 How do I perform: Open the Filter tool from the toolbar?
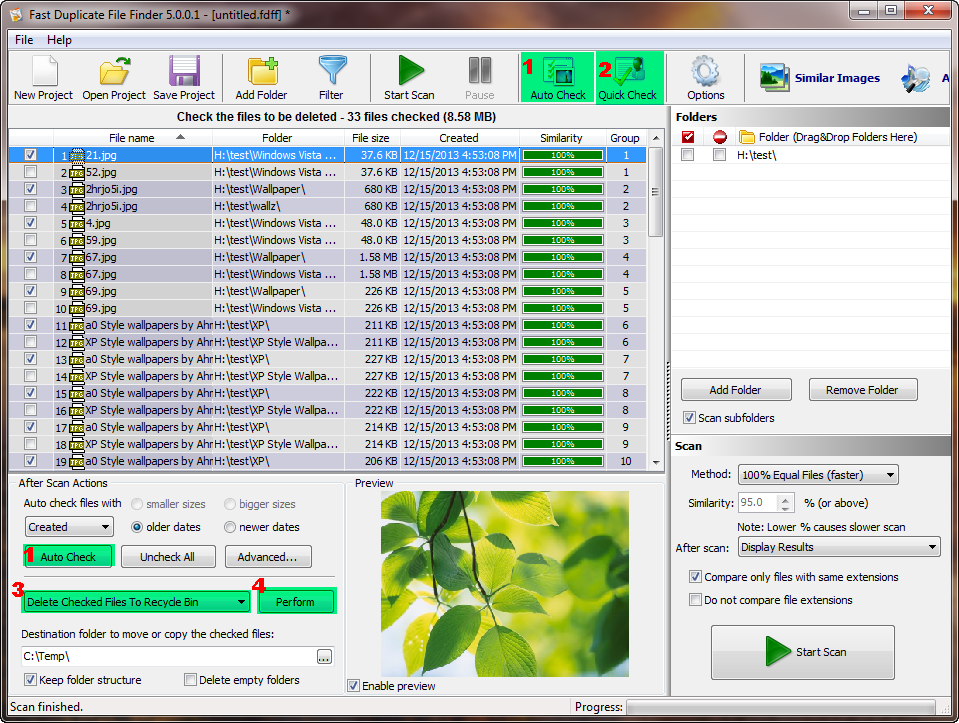pos(332,77)
